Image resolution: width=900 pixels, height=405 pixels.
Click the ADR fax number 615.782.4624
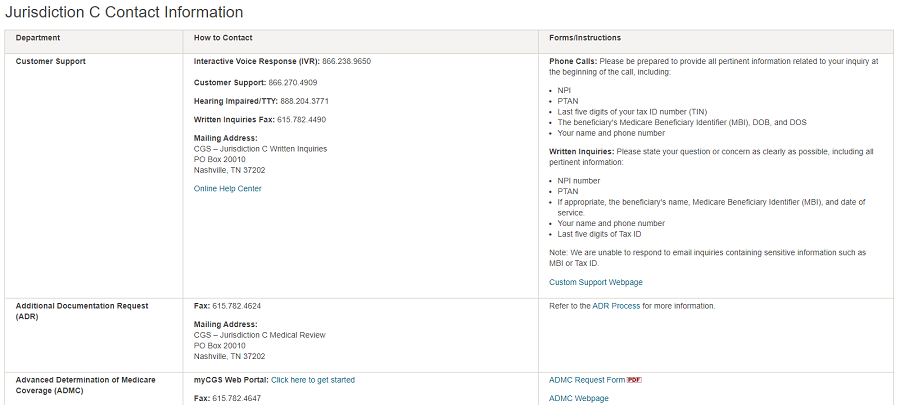tap(236, 305)
